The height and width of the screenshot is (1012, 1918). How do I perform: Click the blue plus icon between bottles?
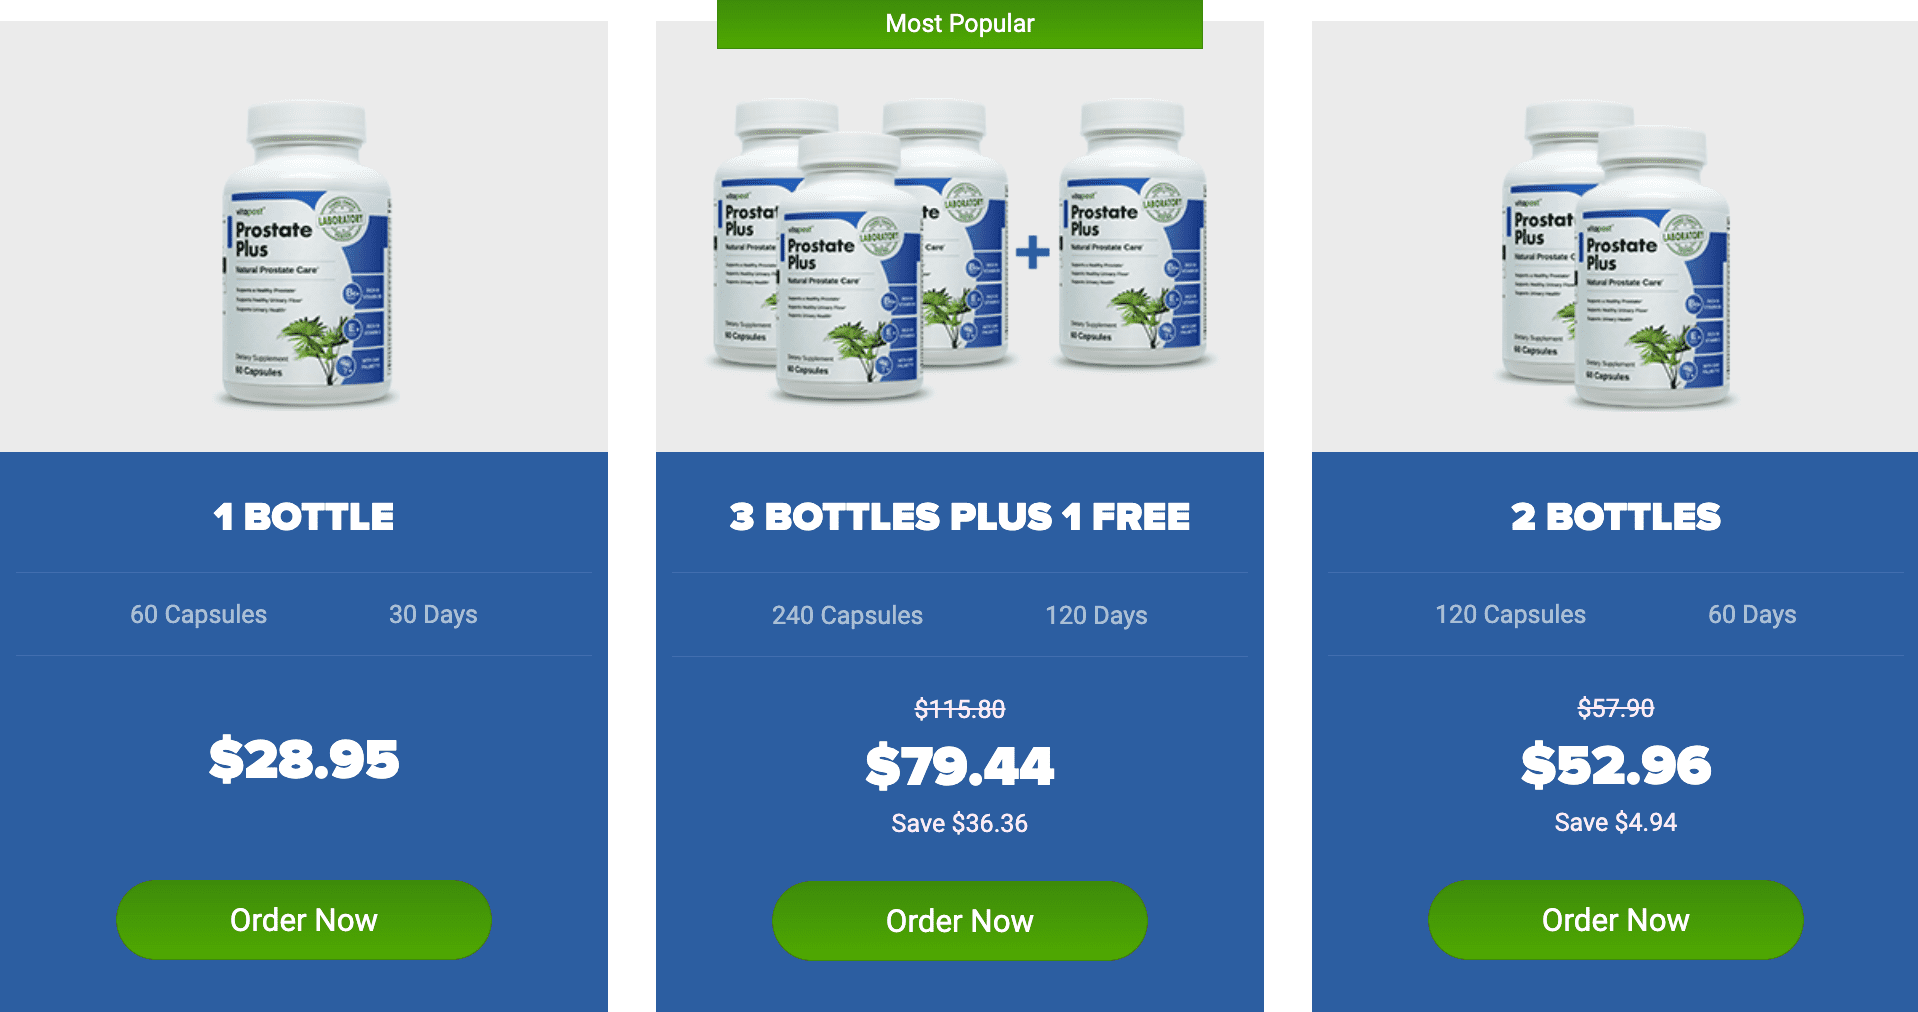pyautogui.click(x=1033, y=252)
